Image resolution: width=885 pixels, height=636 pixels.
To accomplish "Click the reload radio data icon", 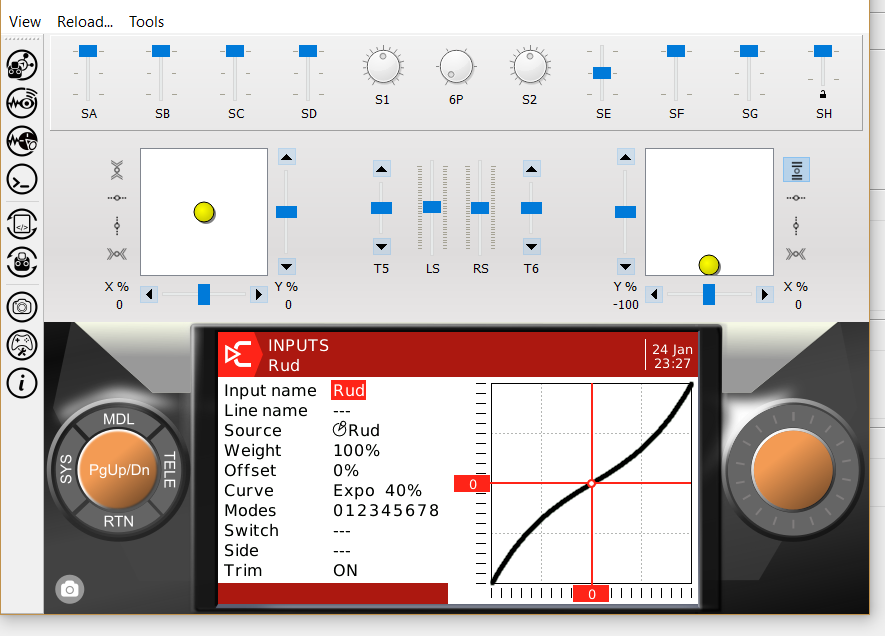I will coord(22,263).
